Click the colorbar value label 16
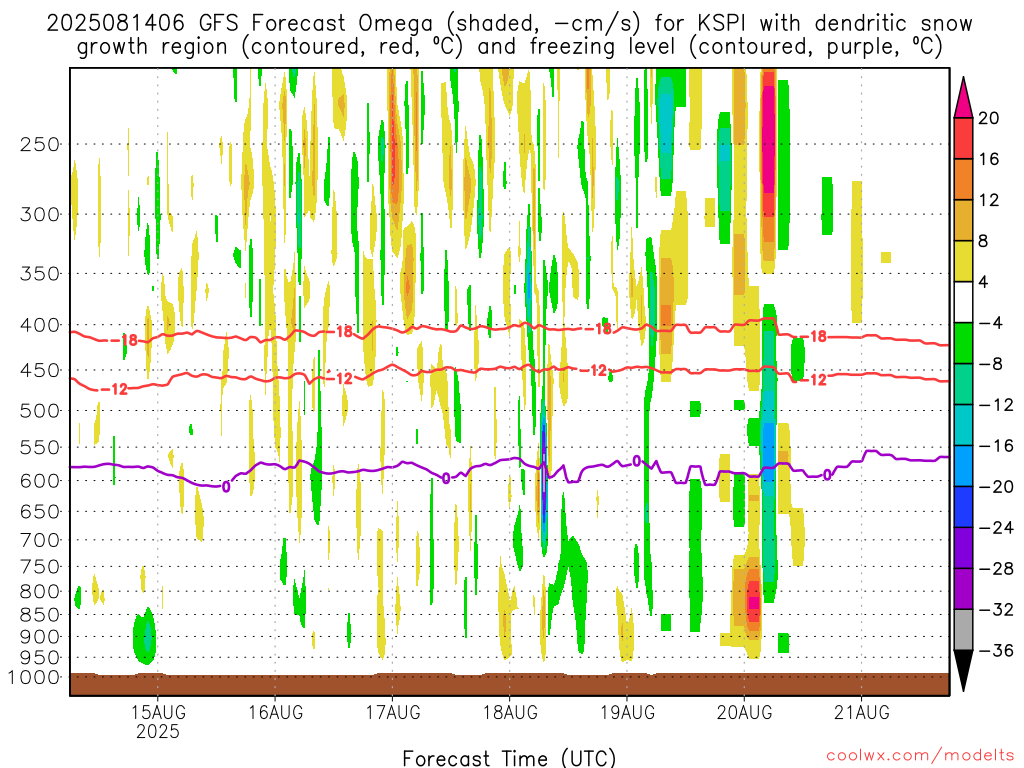The image size is (1024, 768). click(x=989, y=159)
